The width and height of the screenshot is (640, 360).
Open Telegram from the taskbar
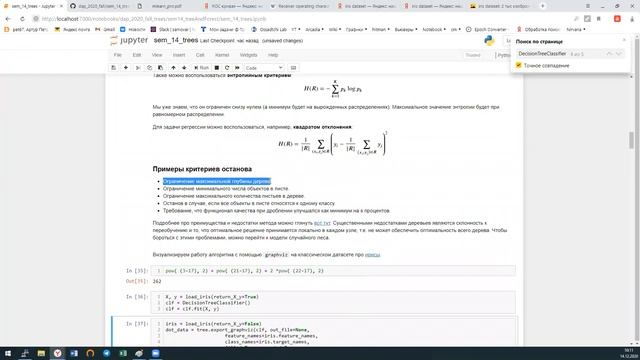click(107, 353)
